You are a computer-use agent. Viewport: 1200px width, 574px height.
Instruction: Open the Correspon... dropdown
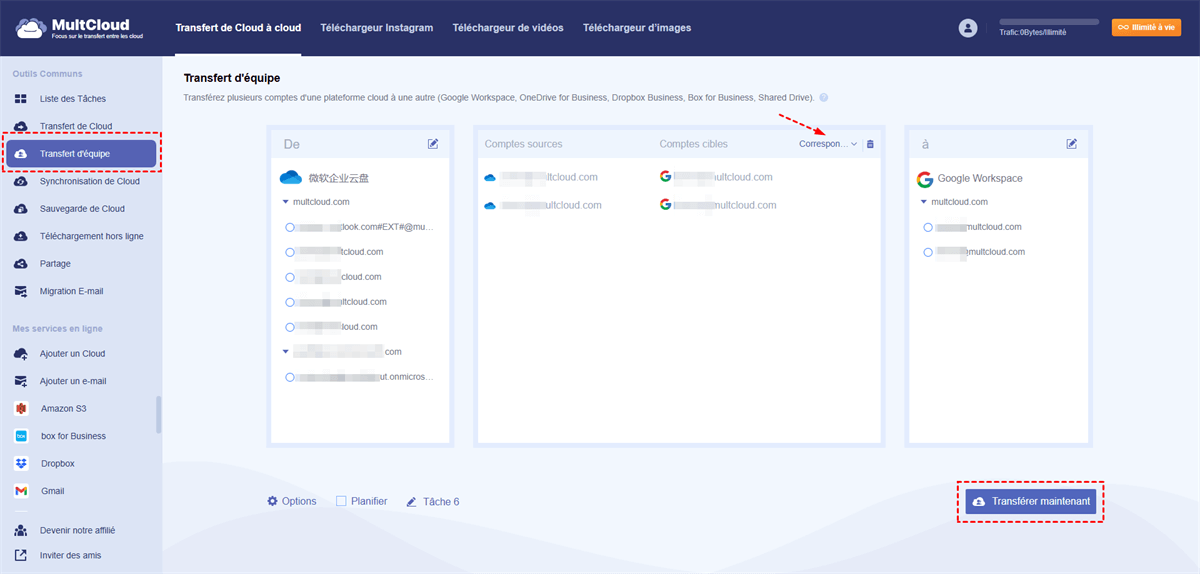tap(828, 144)
